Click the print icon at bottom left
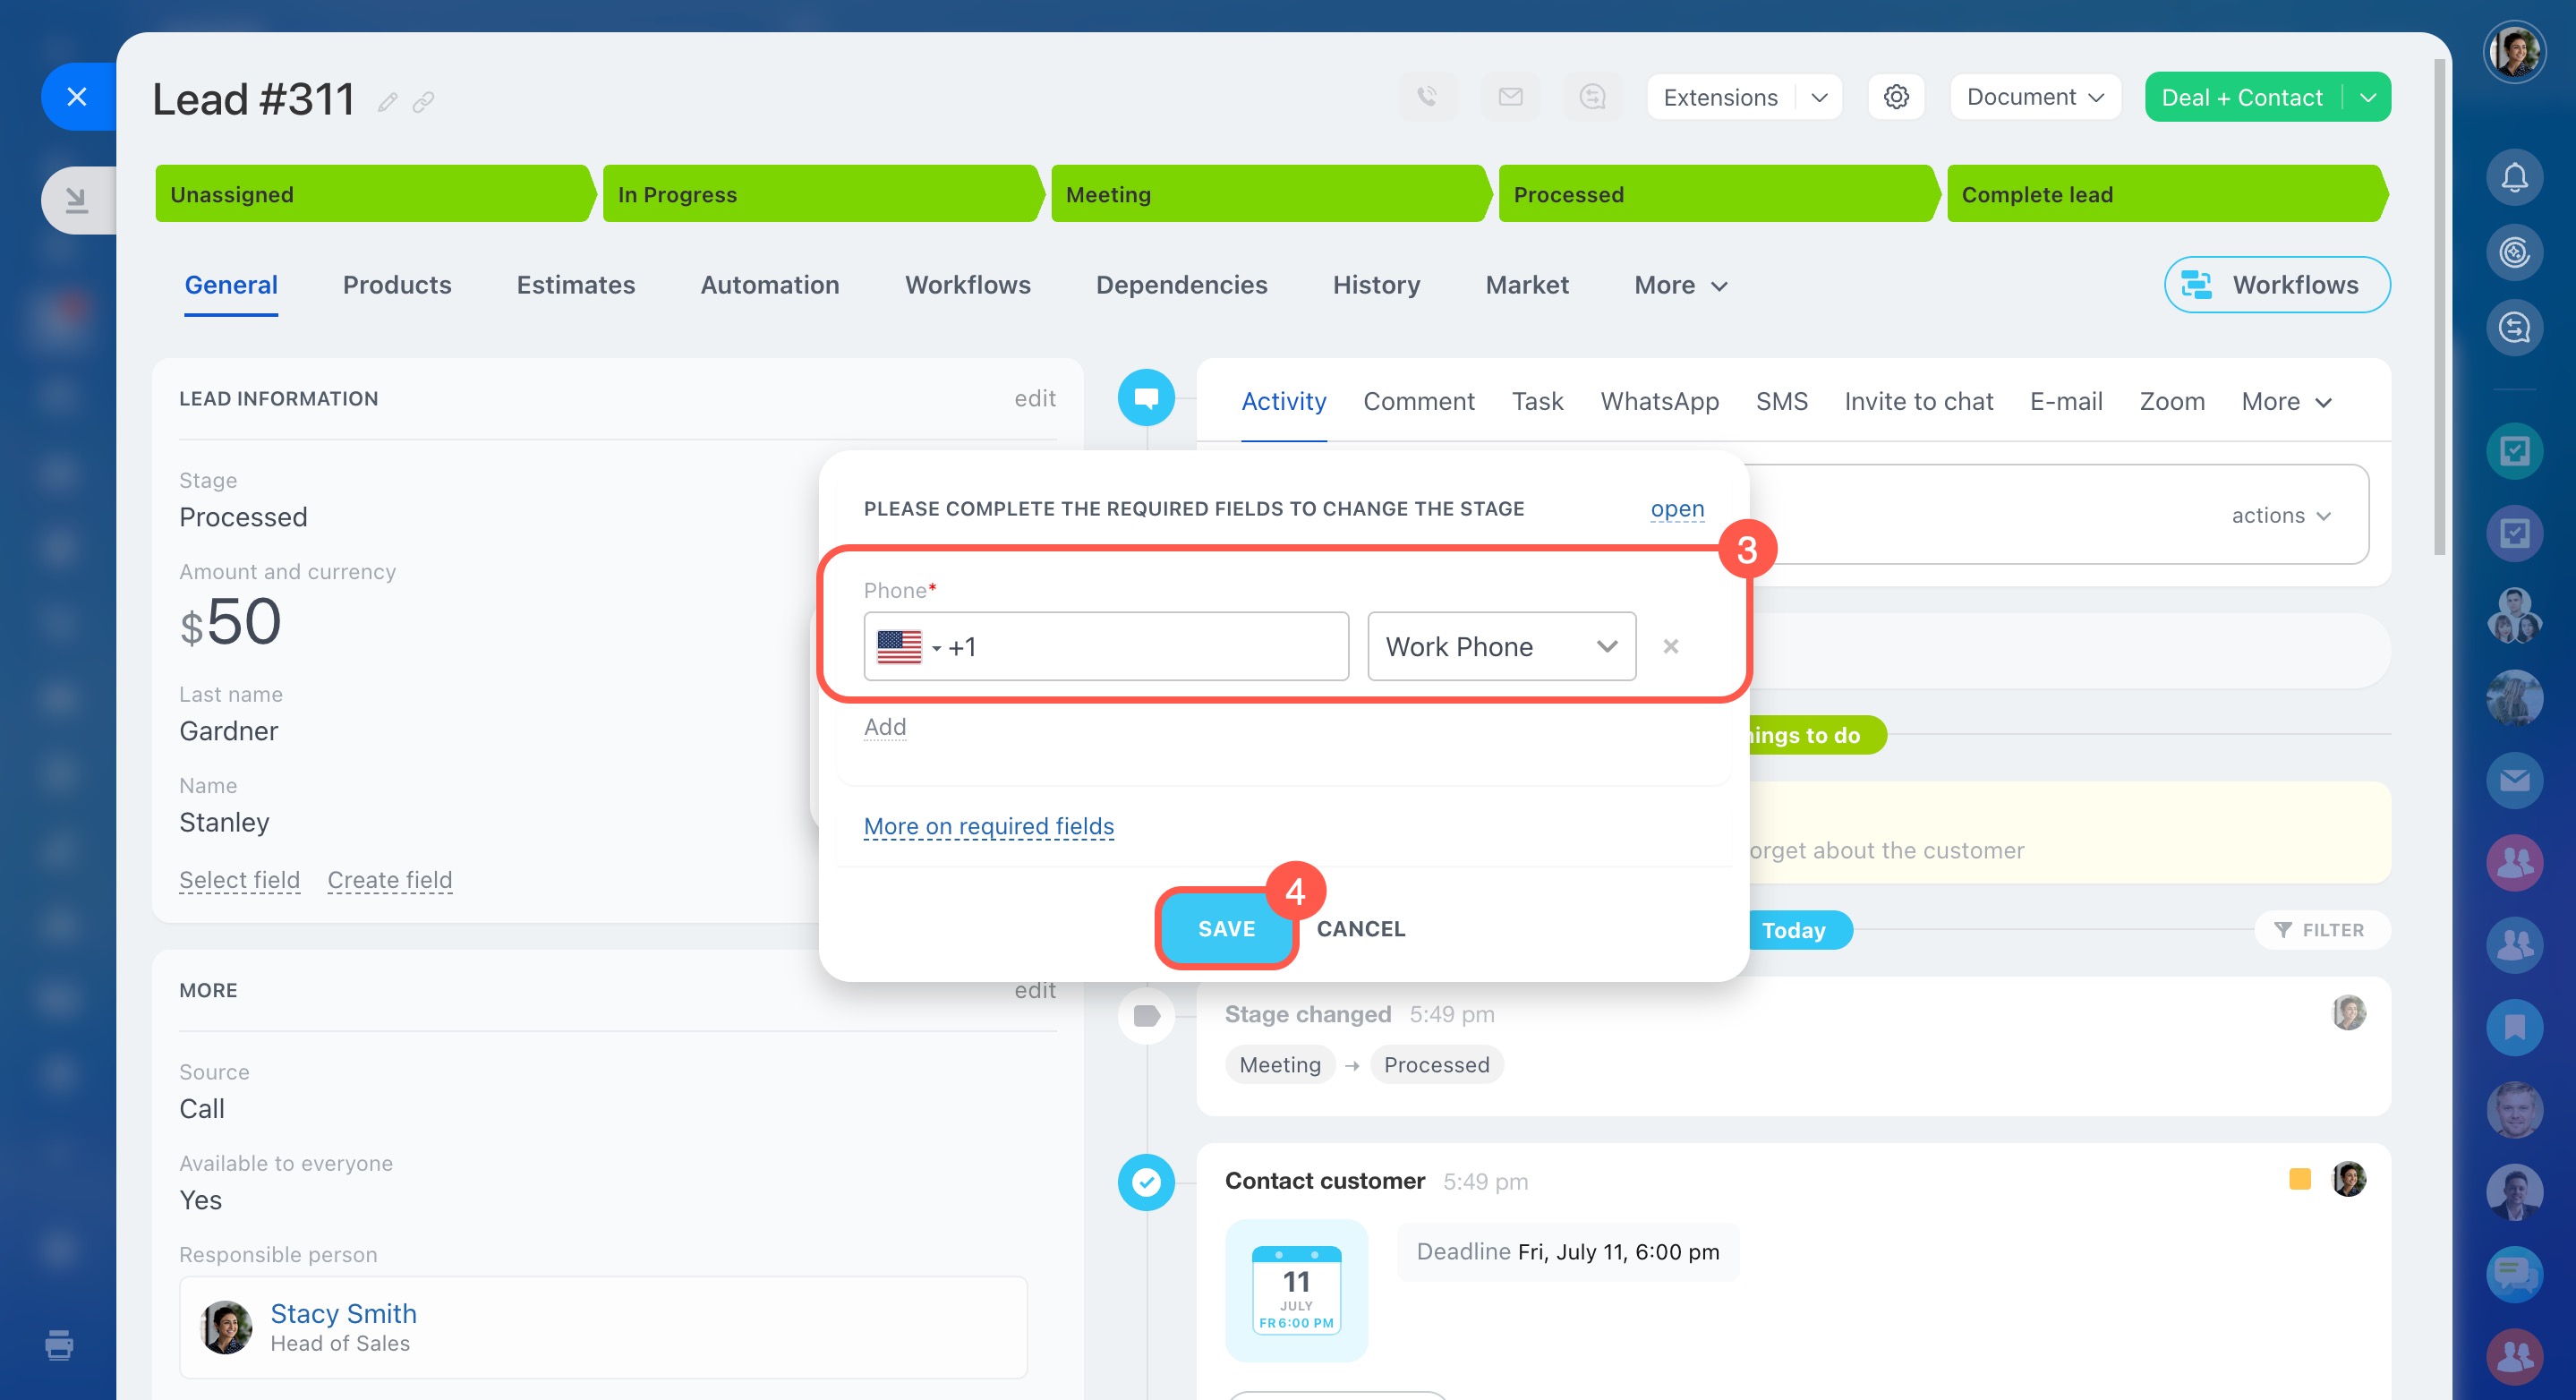The width and height of the screenshot is (2576, 1400). pos(59,1345)
